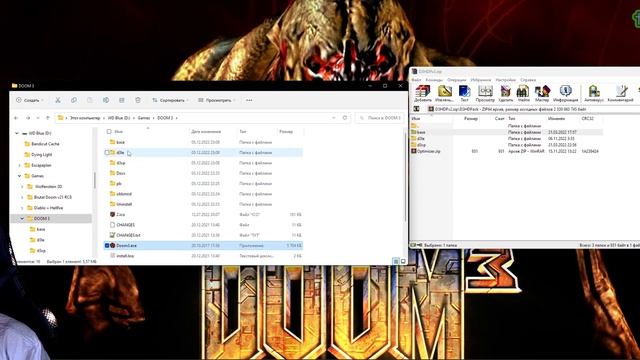Click WinRAR's Найти (Find) toolbar icon
640x360 pixels.
523,93
